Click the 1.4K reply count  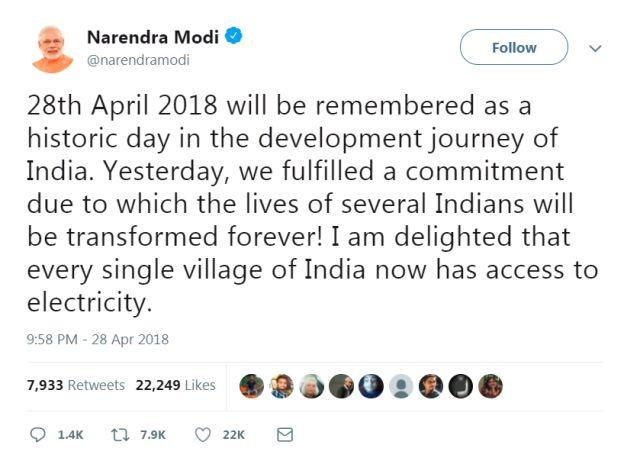(x=70, y=436)
